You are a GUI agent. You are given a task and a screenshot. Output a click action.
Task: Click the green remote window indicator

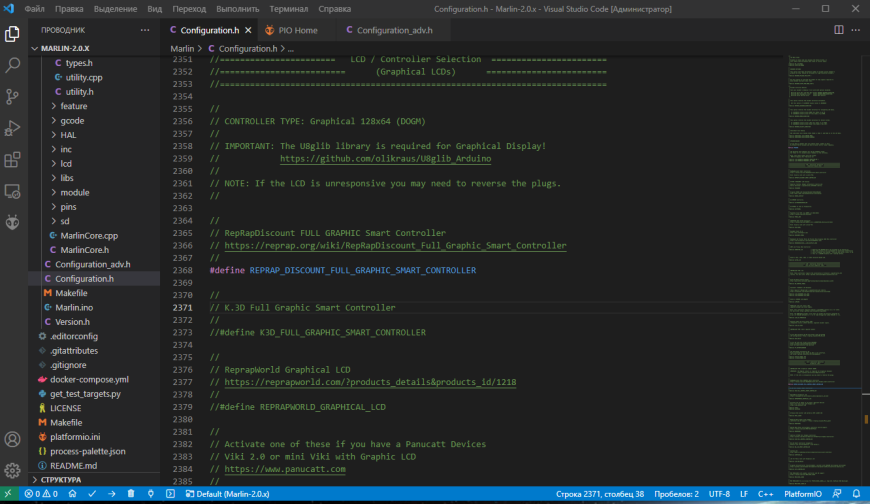click(x=8, y=493)
